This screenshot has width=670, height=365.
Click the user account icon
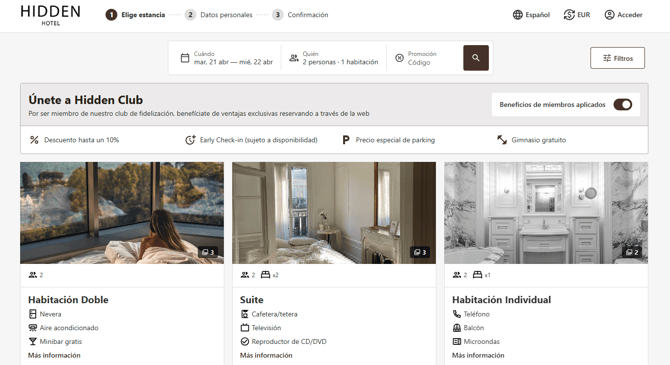pyautogui.click(x=609, y=15)
